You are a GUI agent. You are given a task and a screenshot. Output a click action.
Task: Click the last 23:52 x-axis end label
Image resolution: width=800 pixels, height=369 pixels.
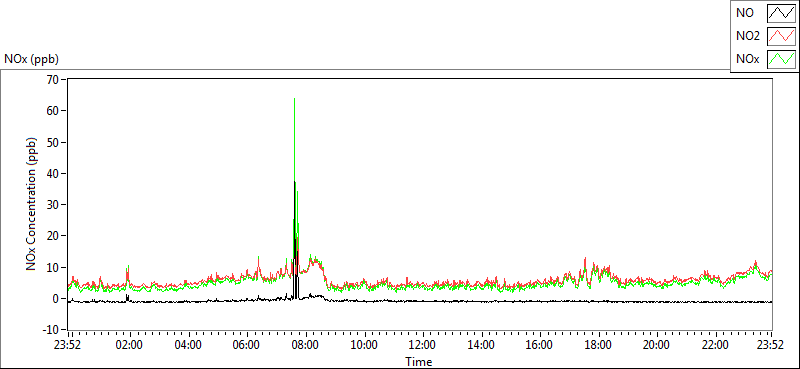(x=771, y=344)
